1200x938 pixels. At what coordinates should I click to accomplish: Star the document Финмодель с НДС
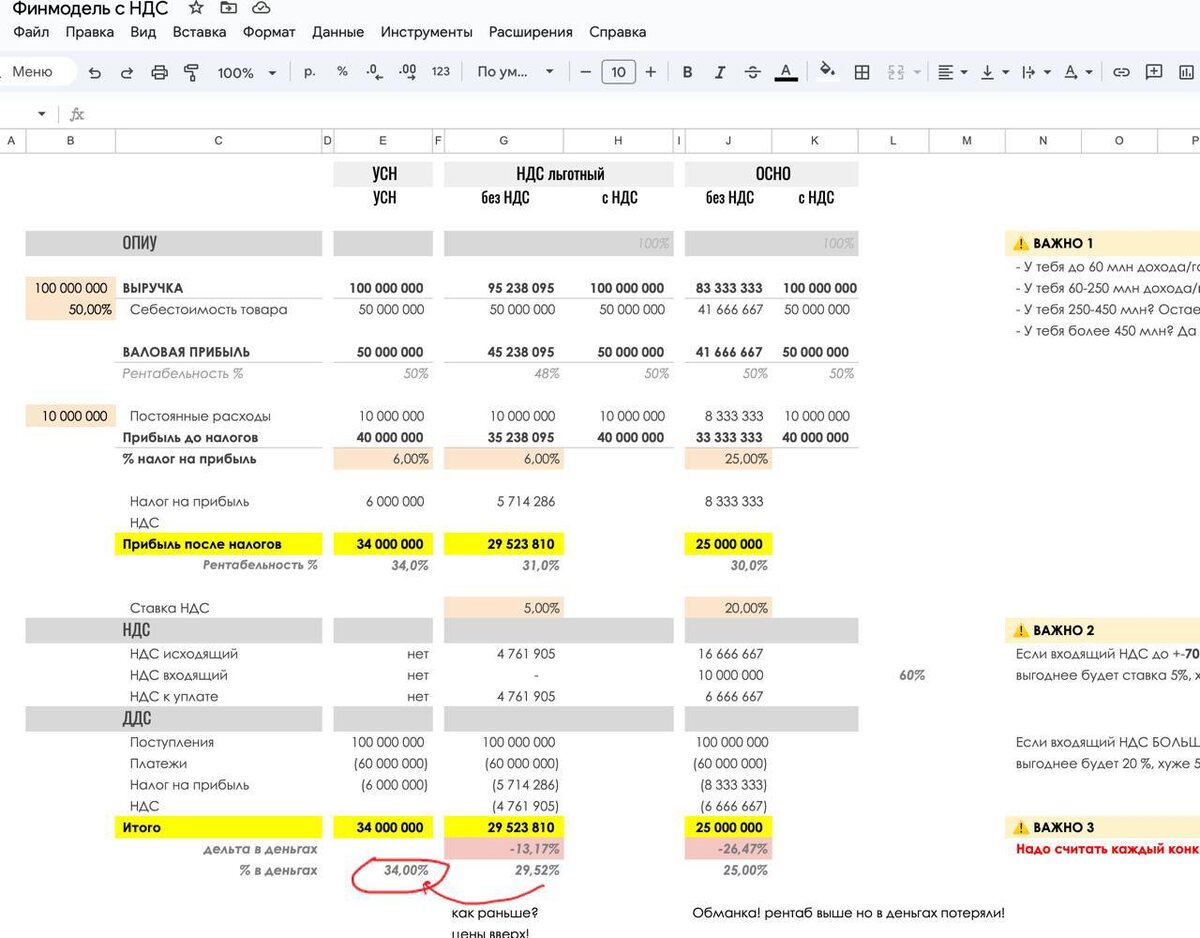(x=196, y=8)
